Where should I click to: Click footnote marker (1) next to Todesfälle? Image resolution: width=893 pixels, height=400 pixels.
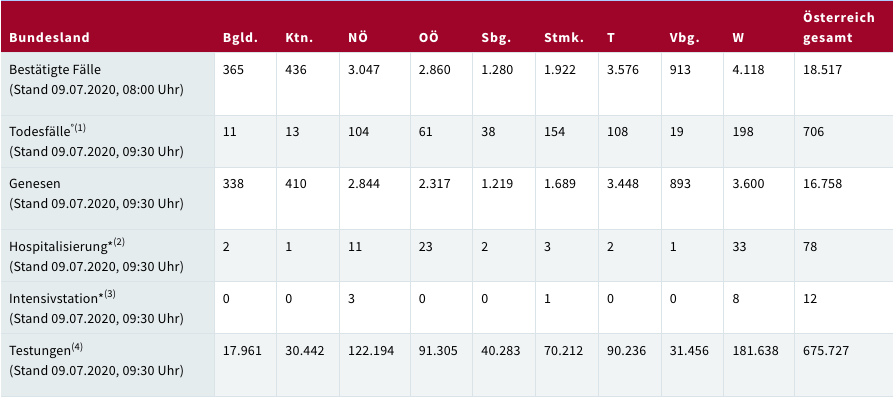(79, 127)
